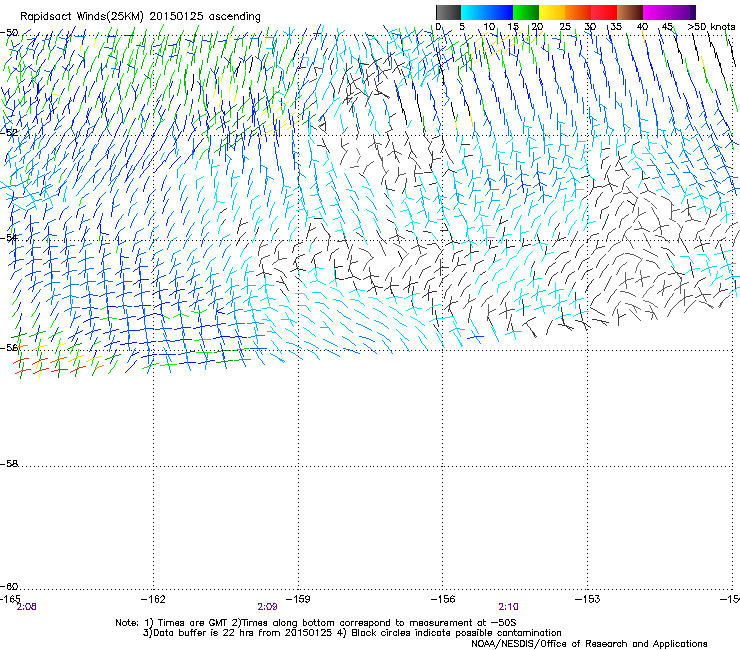Viewport: 740px width, 650px height.
Task: Click the orange 25-30 knots color segment
Action: [x=578, y=12]
